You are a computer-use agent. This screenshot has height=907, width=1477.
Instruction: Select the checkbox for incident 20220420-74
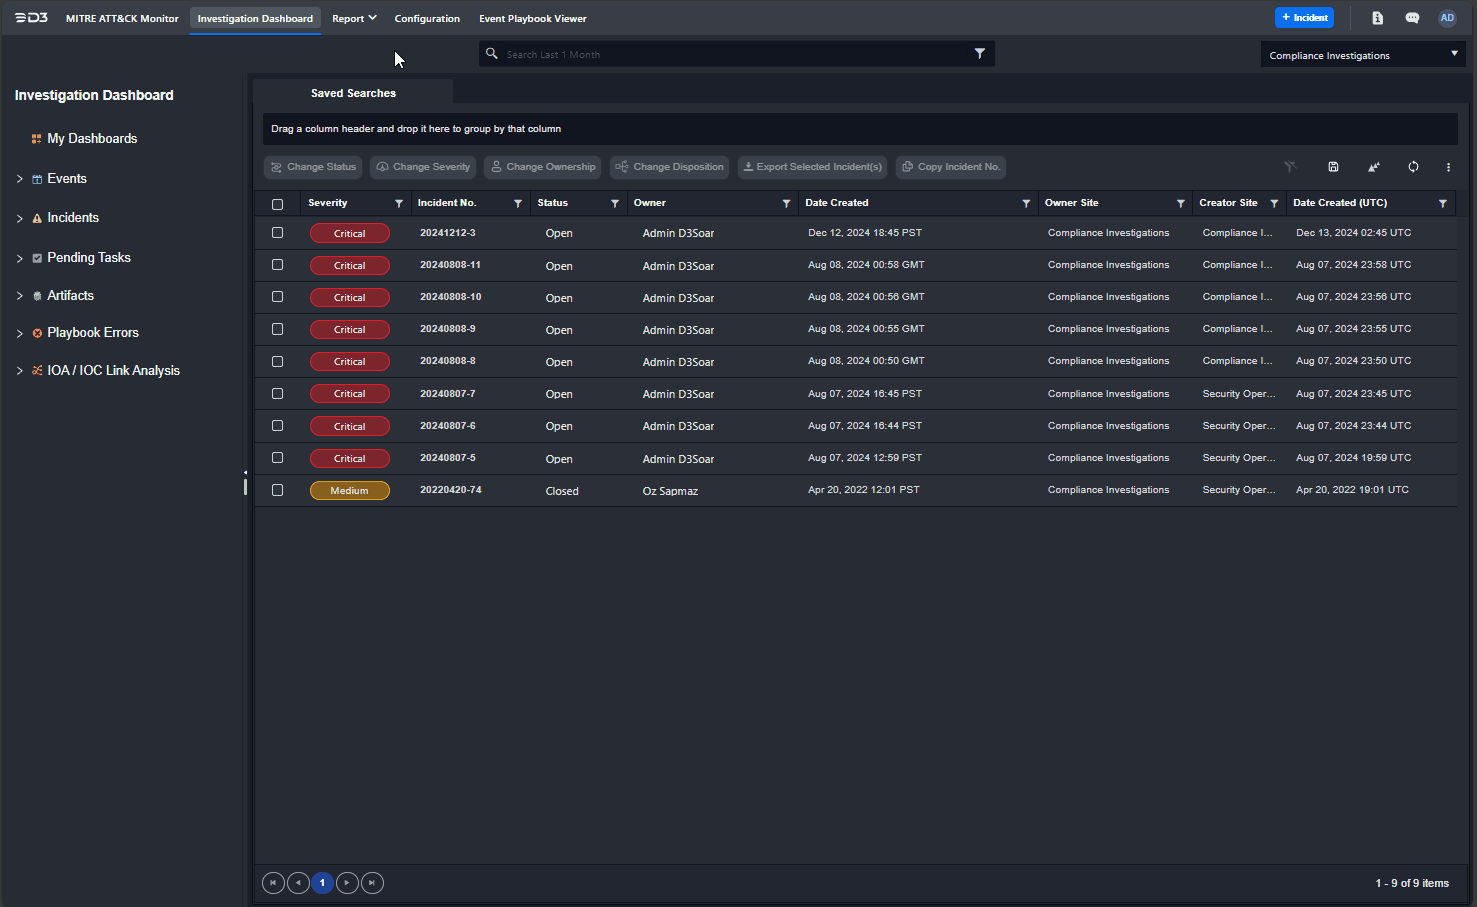tap(278, 490)
